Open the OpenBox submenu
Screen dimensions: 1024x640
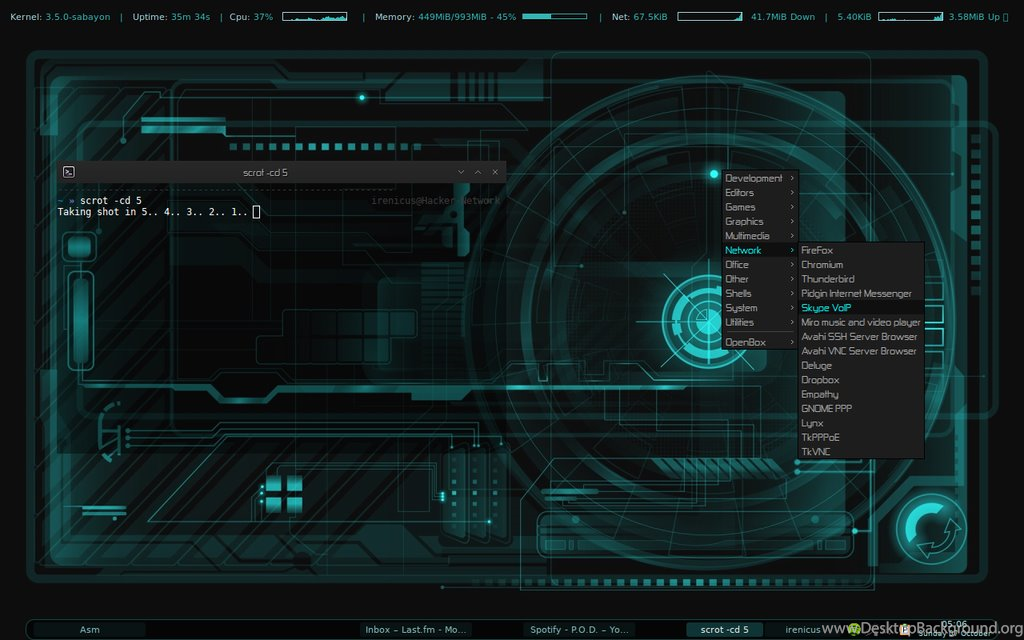click(x=760, y=342)
